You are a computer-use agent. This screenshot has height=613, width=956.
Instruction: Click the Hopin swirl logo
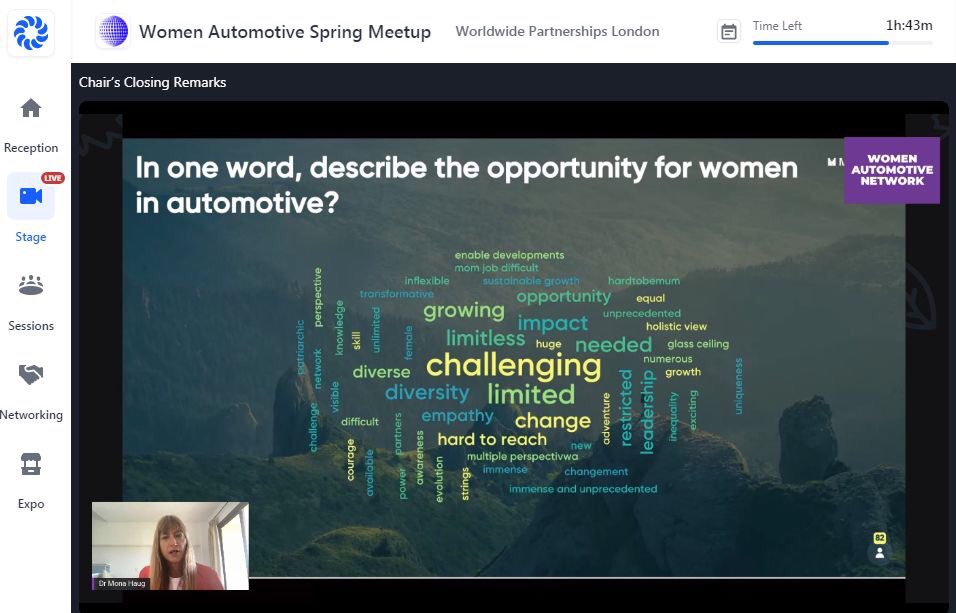click(31, 32)
